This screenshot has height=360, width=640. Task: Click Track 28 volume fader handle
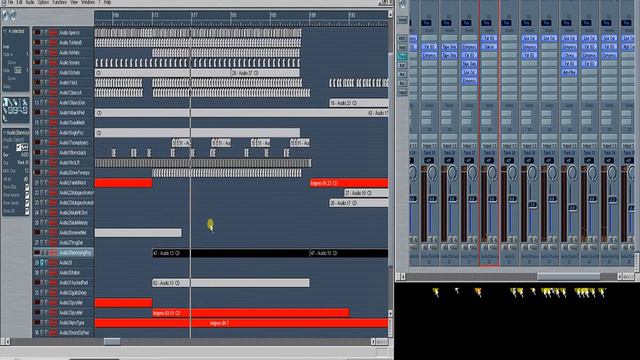coord(493,199)
